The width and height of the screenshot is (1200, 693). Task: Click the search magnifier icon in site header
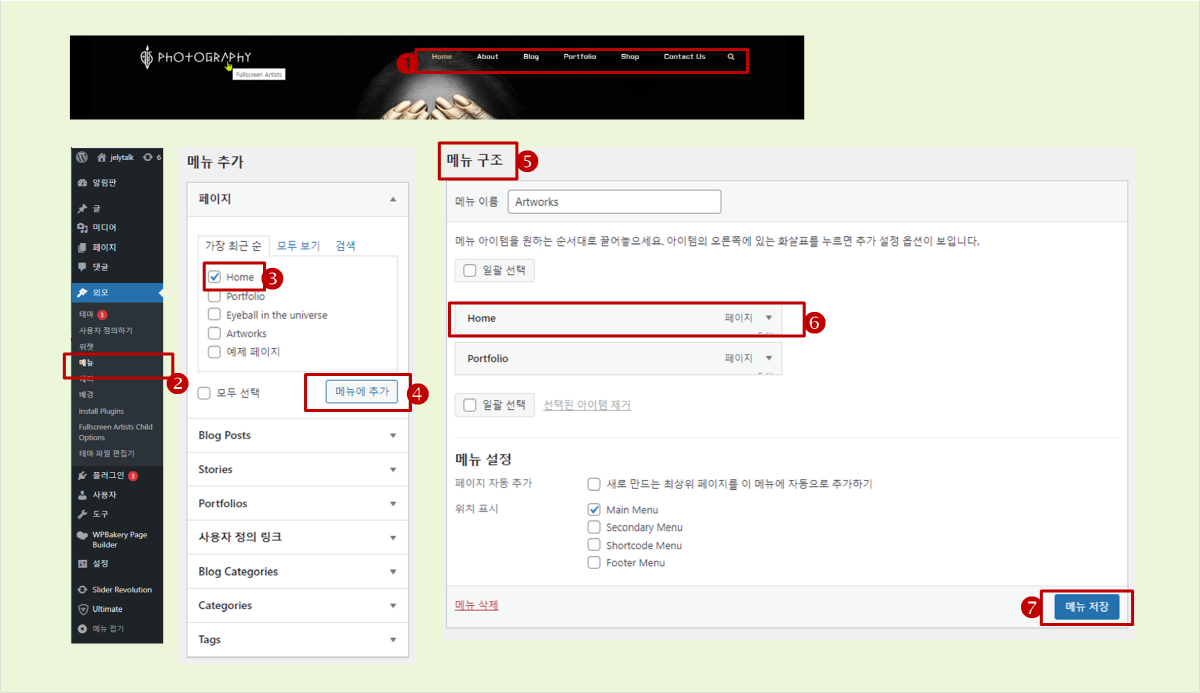731,57
